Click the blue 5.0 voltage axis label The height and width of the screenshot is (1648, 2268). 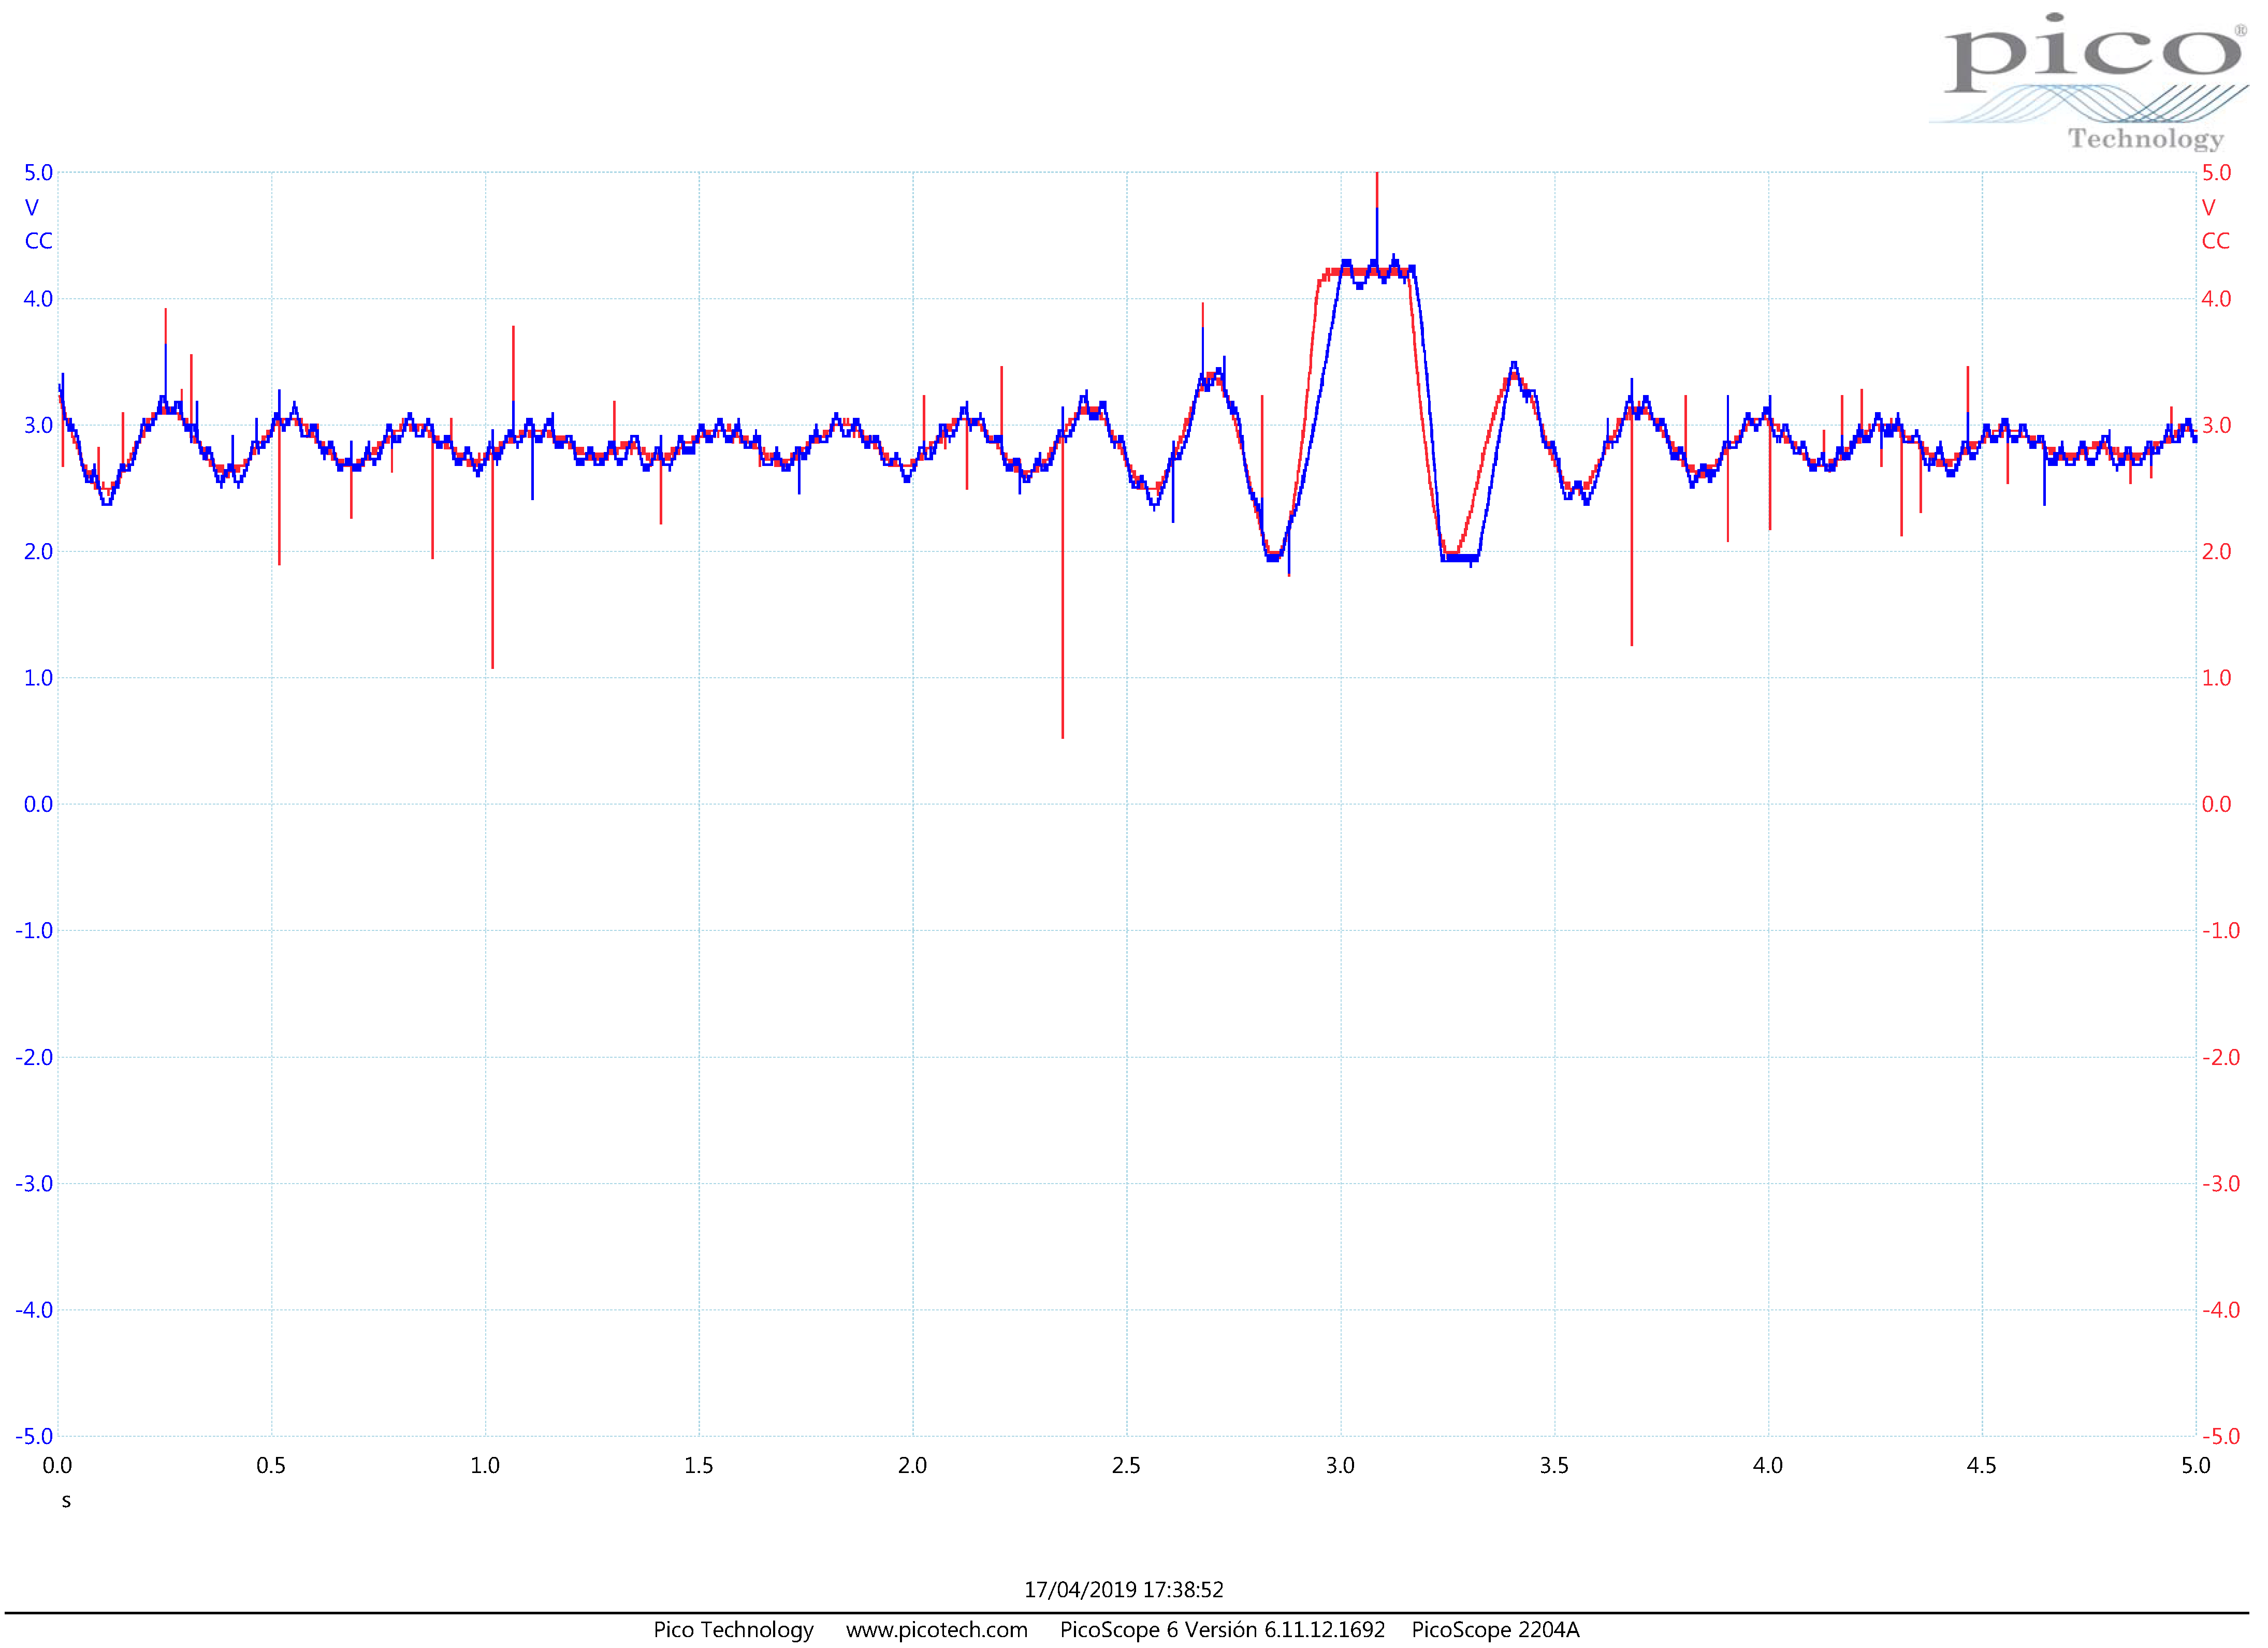38,173
